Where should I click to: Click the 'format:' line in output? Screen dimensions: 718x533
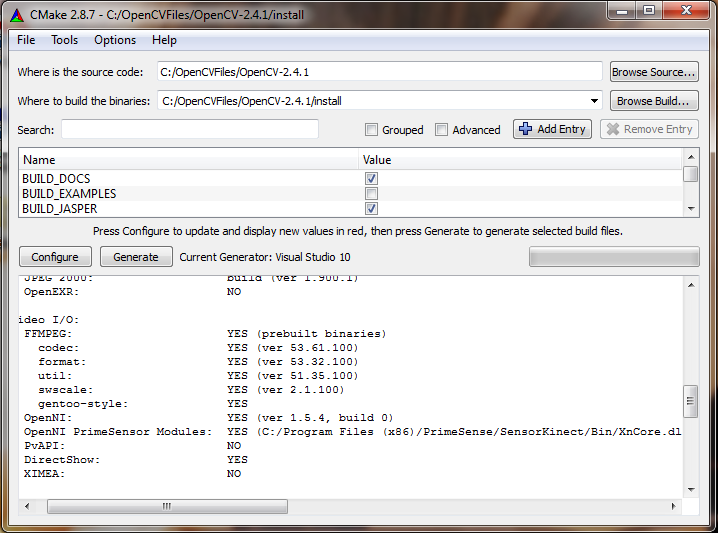(x=62, y=362)
